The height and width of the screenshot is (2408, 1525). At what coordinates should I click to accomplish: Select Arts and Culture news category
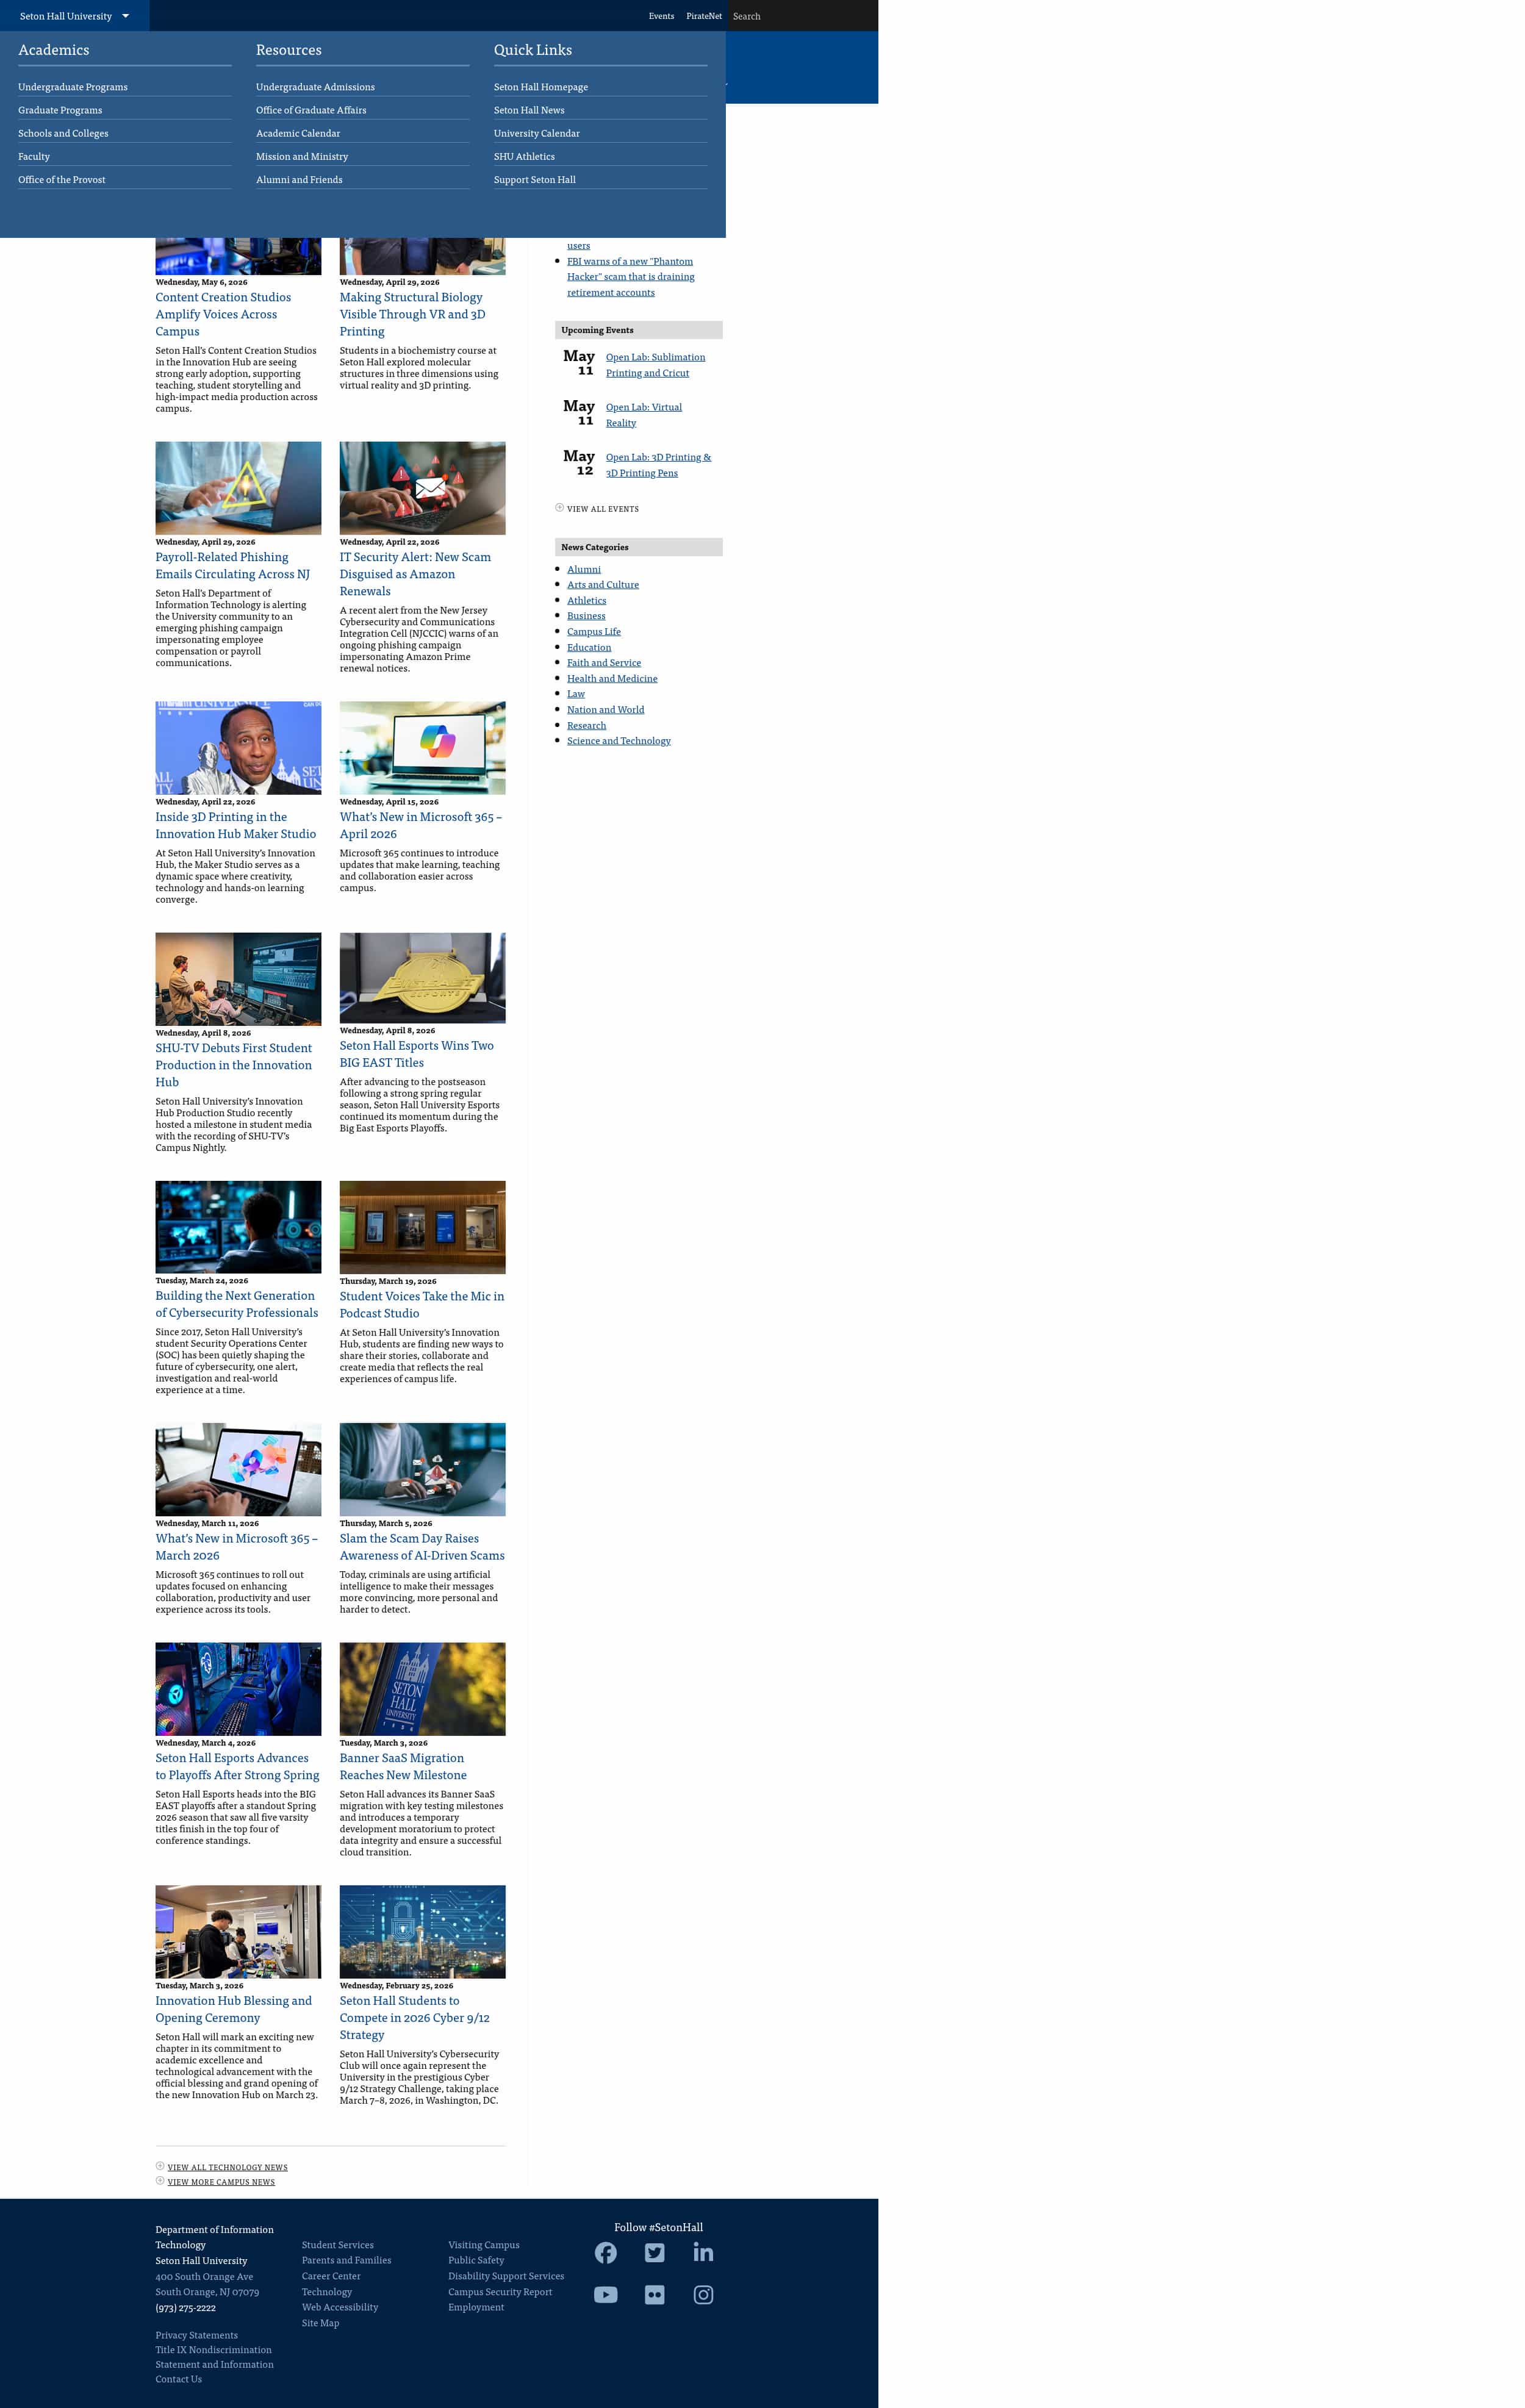click(x=602, y=585)
